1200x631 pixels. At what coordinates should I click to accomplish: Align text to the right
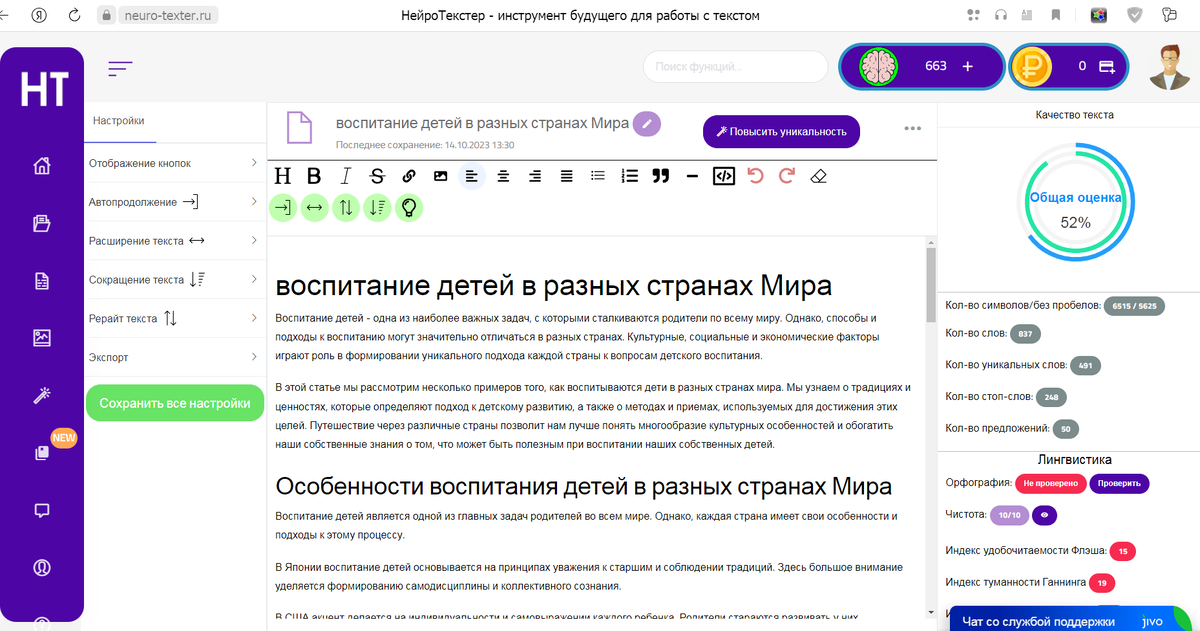pyautogui.click(x=535, y=176)
